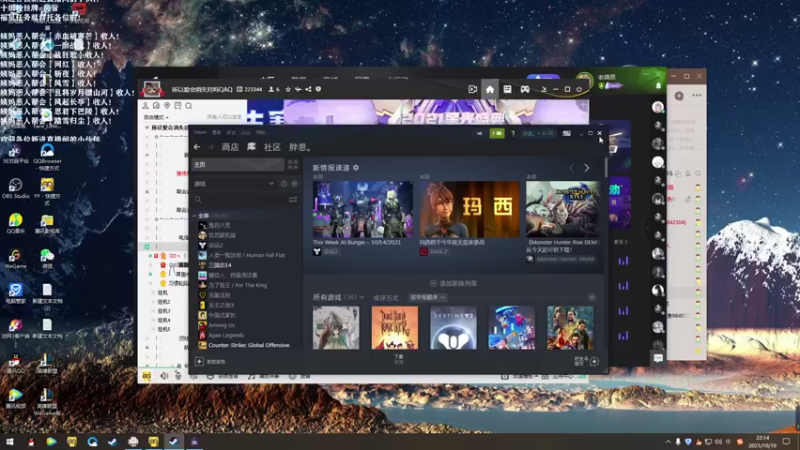This screenshot has width=800, height=450.
Task: Click Monster Hunter: World tag under news
Action: coord(560,259)
